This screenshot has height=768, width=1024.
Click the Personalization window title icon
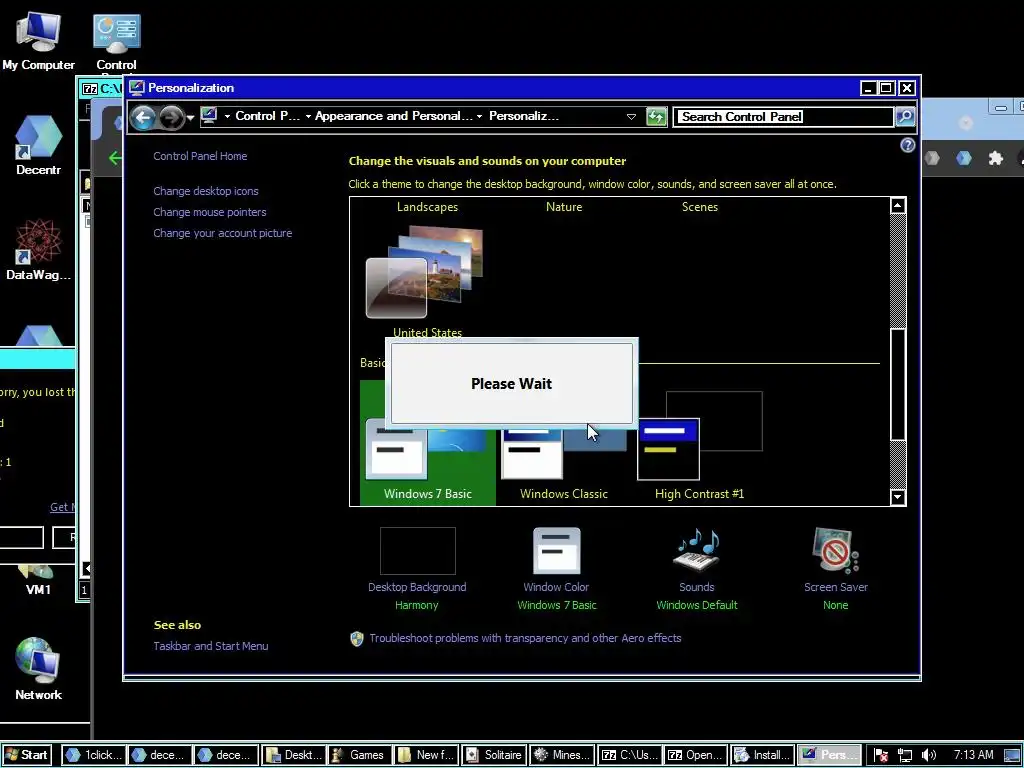(x=136, y=88)
